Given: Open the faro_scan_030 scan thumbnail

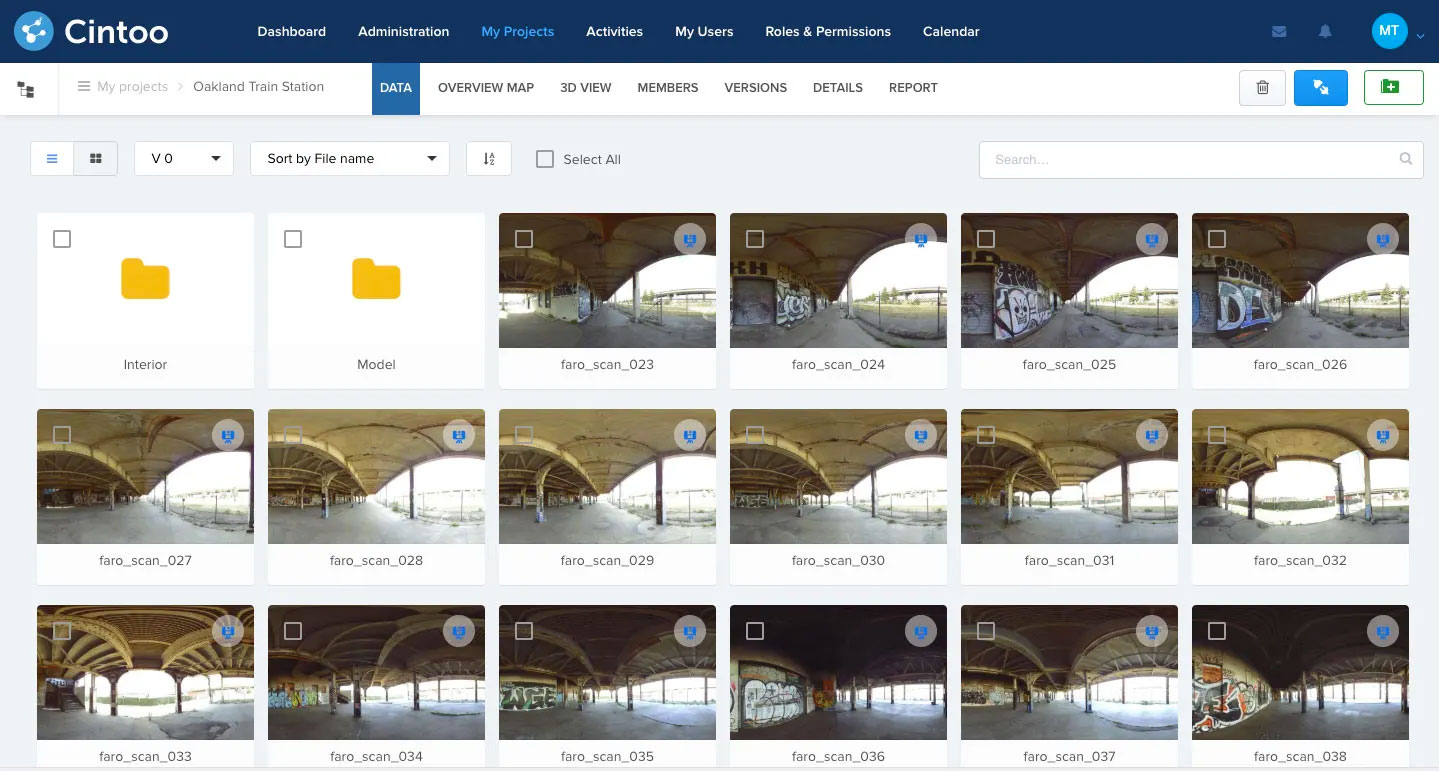Looking at the screenshot, I should point(838,477).
